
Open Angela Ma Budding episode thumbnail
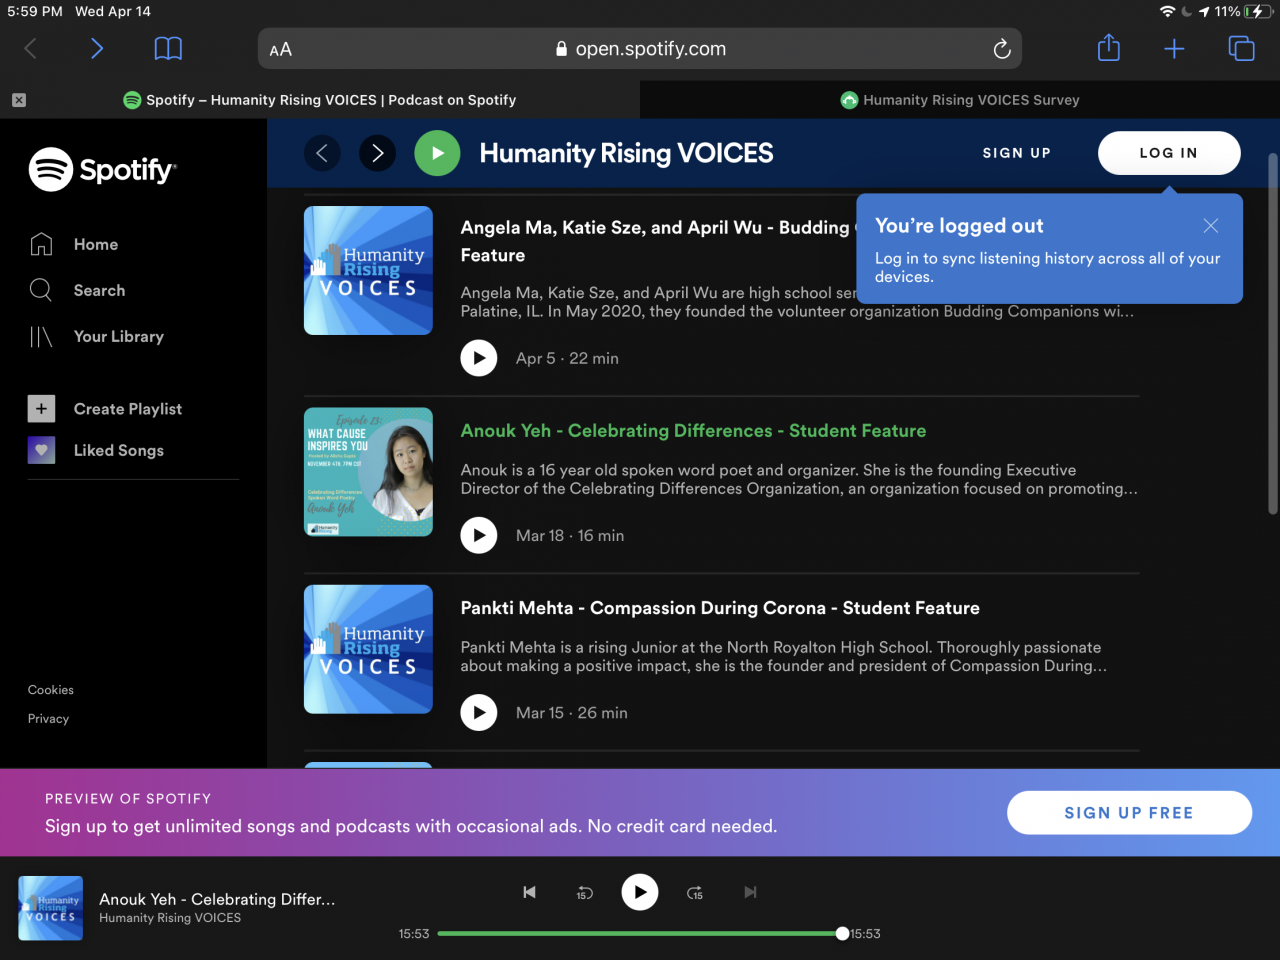click(x=368, y=270)
